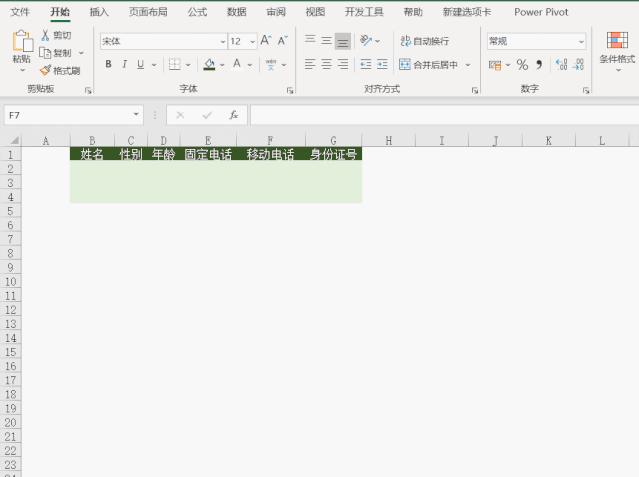Apply font color A icon
Screen dimensions: 639x477
pyautogui.click(x=237, y=64)
